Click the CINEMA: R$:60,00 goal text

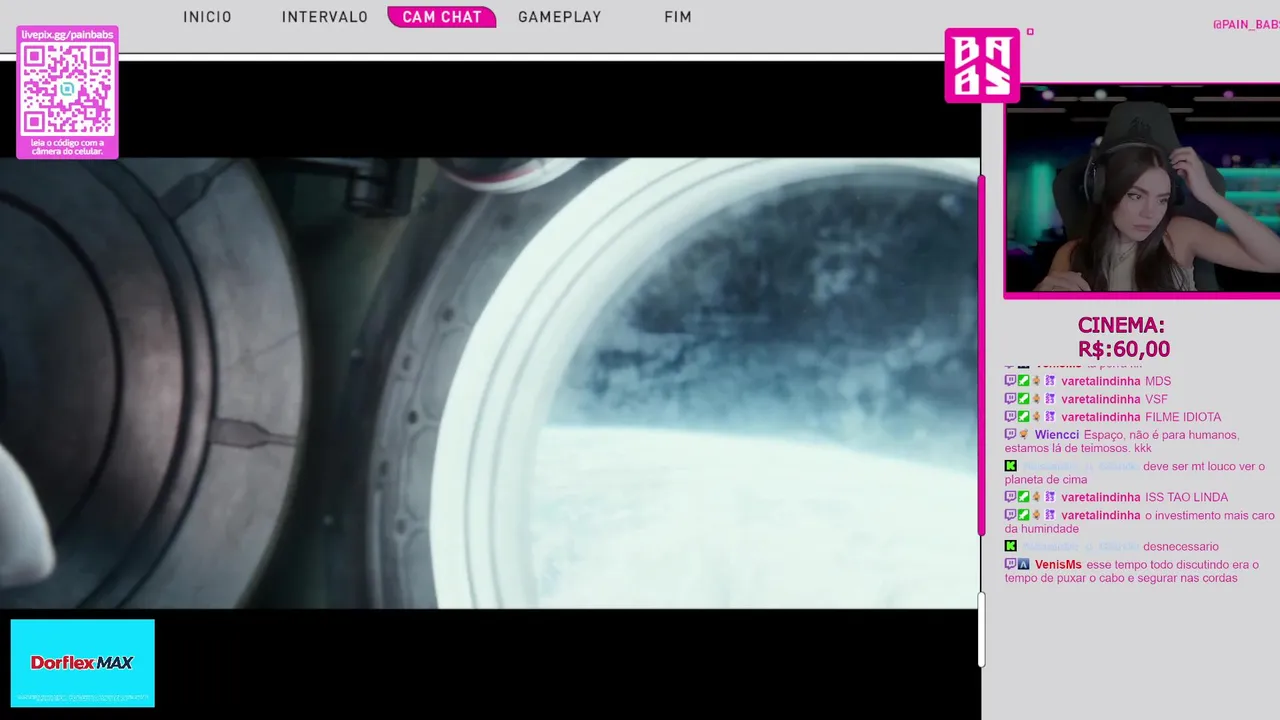[1123, 337]
